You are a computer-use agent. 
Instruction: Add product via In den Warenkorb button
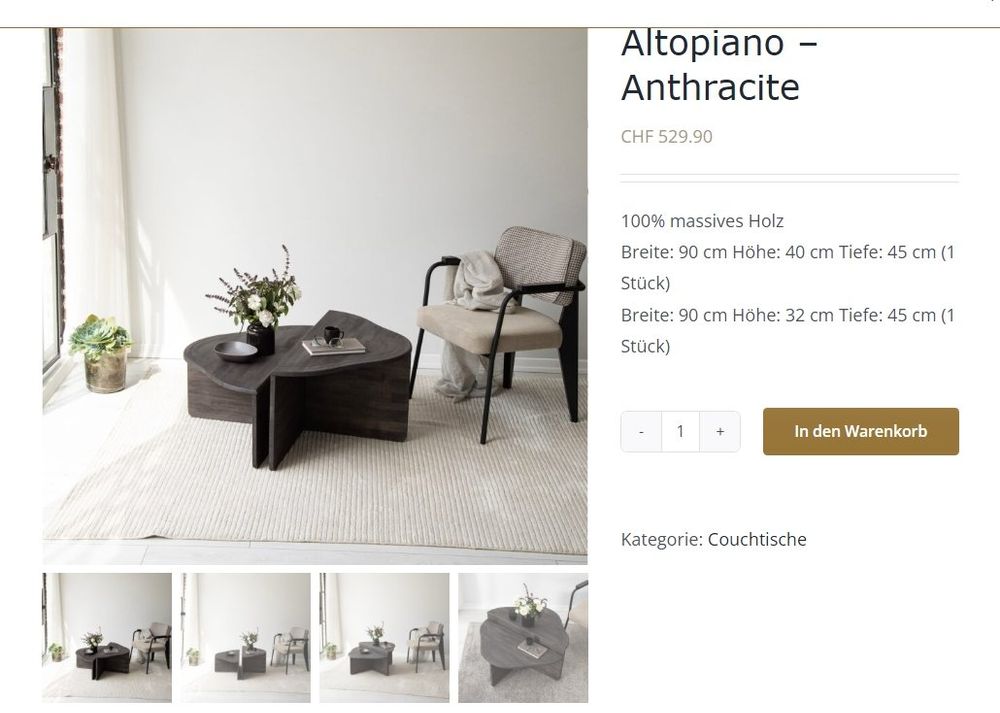[x=860, y=432]
